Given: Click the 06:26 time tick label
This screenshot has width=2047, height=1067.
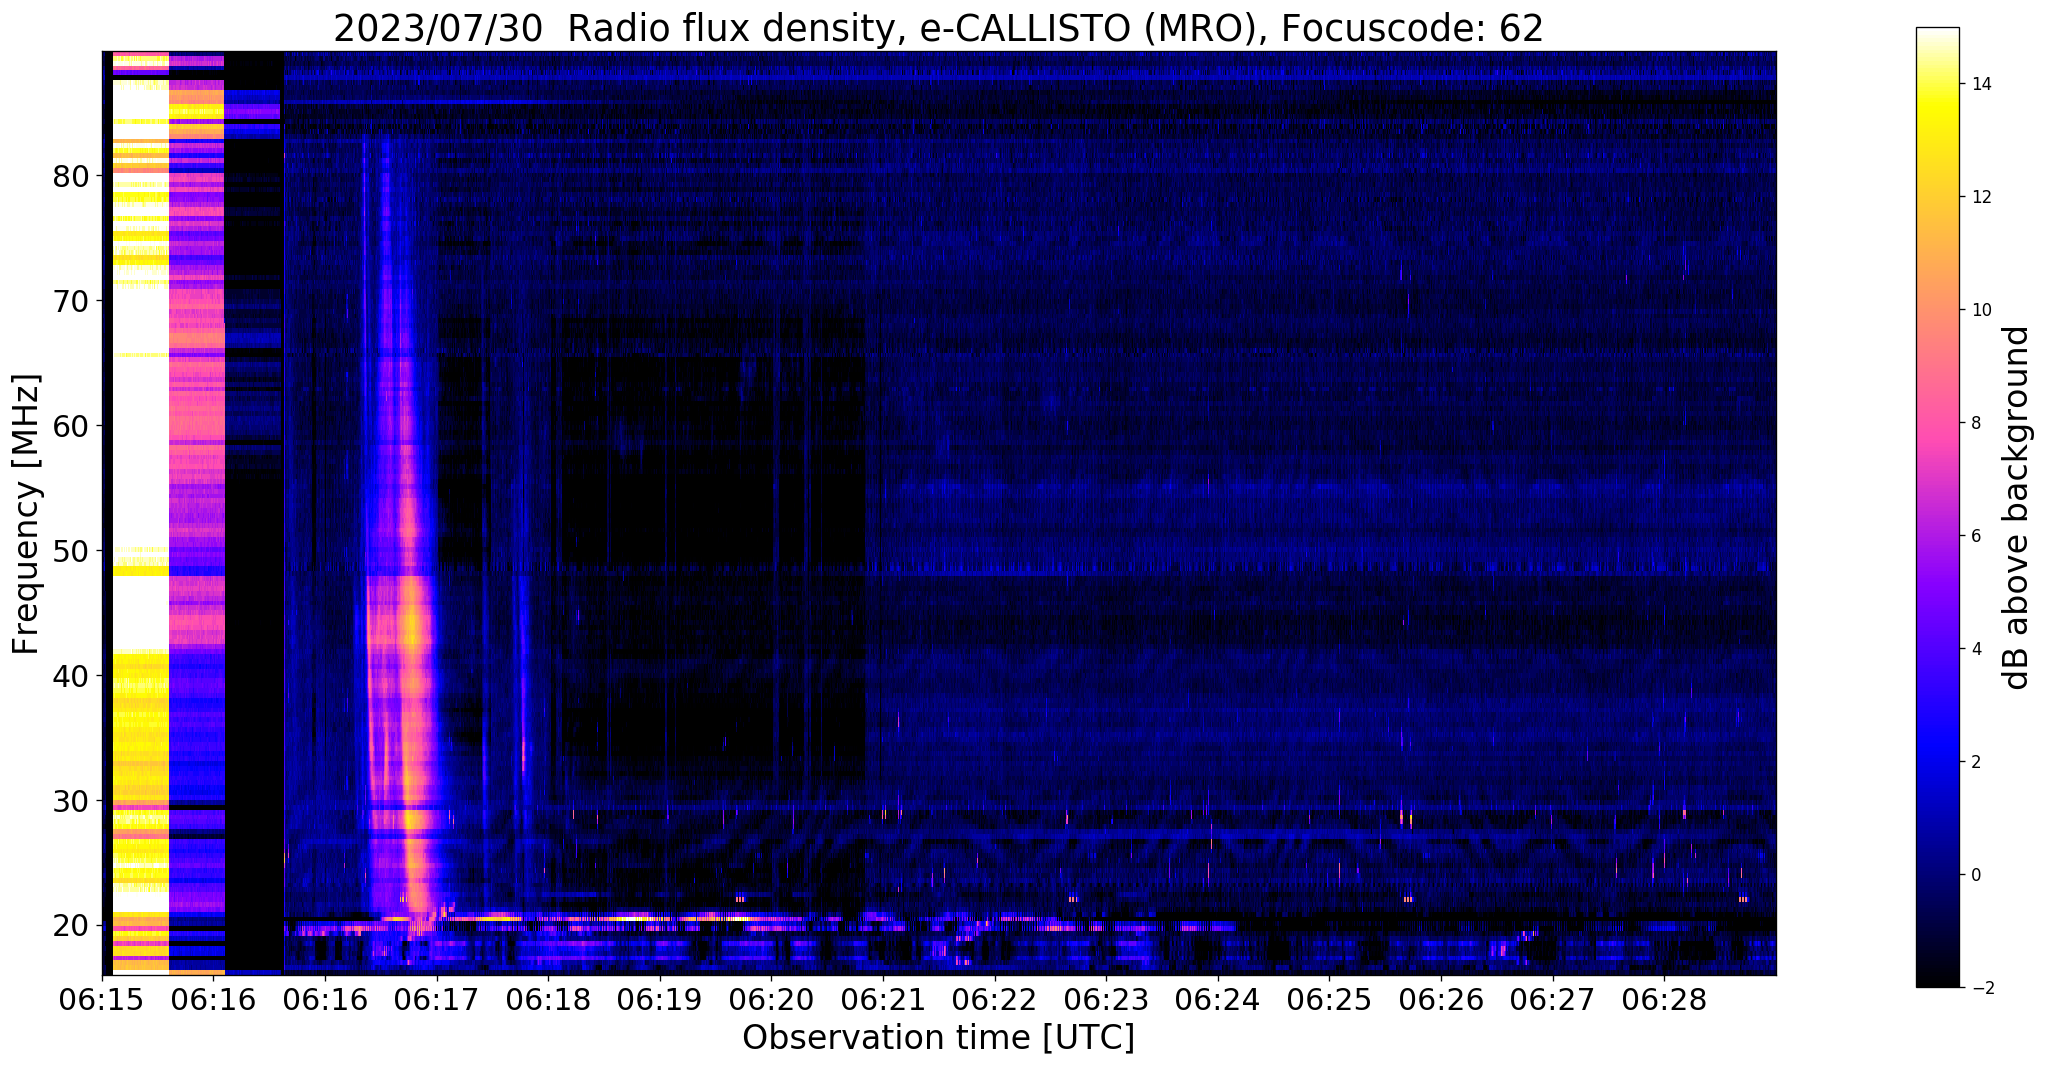Looking at the screenshot, I should coord(1441,998).
